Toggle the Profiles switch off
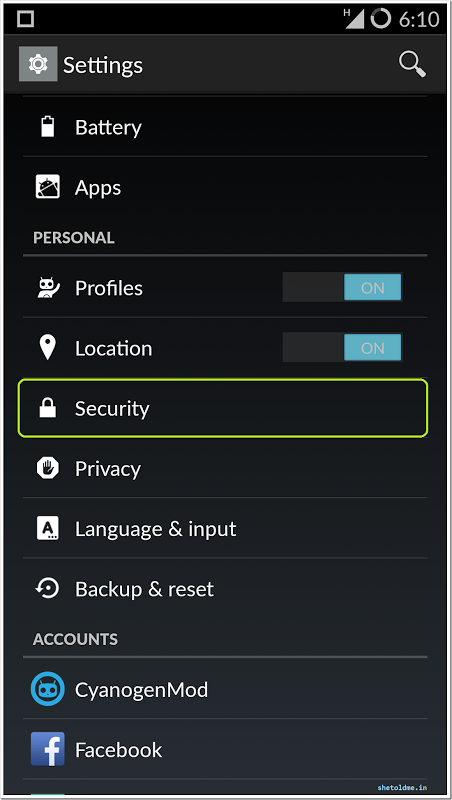 (342, 287)
